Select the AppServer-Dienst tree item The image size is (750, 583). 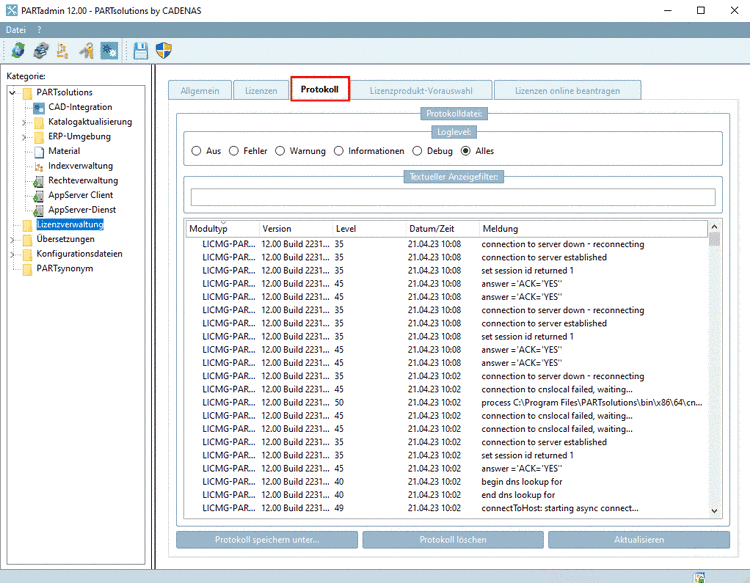click(82, 210)
